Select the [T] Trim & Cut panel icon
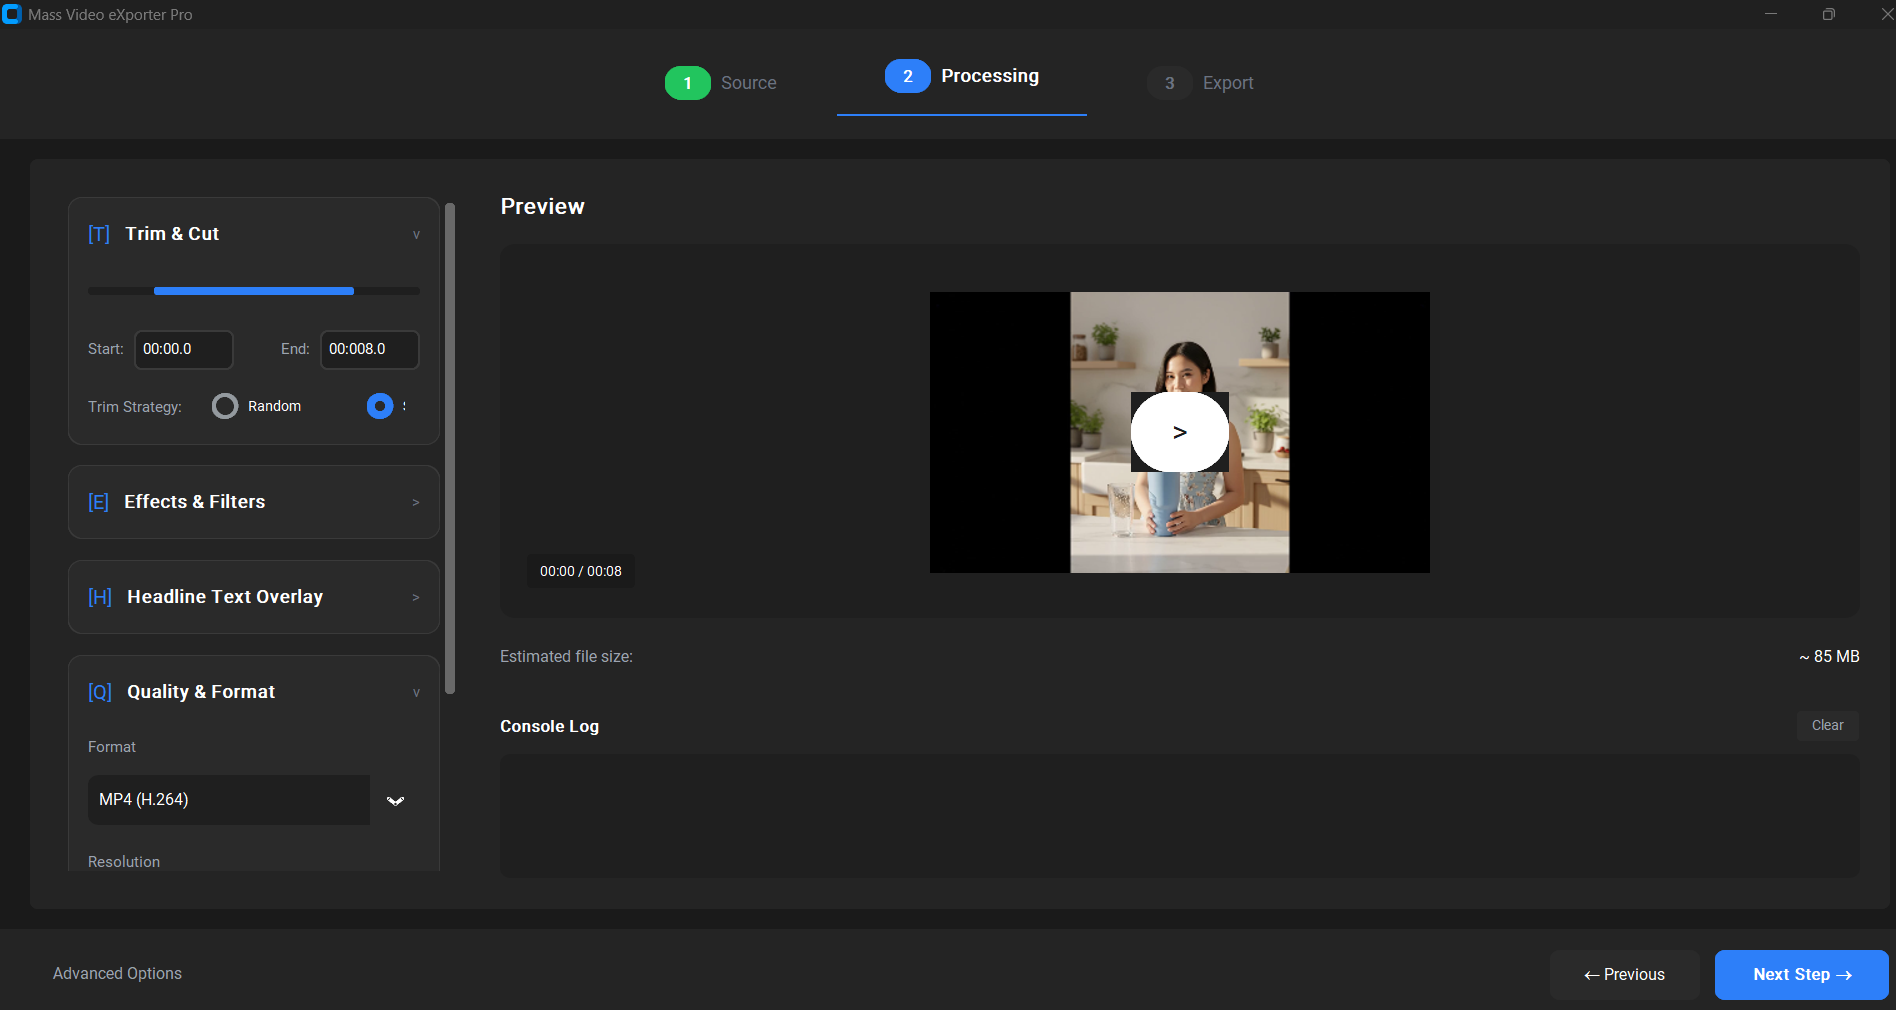Image resolution: width=1896 pixels, height=1010 pixels. click(x=98, y=234)
